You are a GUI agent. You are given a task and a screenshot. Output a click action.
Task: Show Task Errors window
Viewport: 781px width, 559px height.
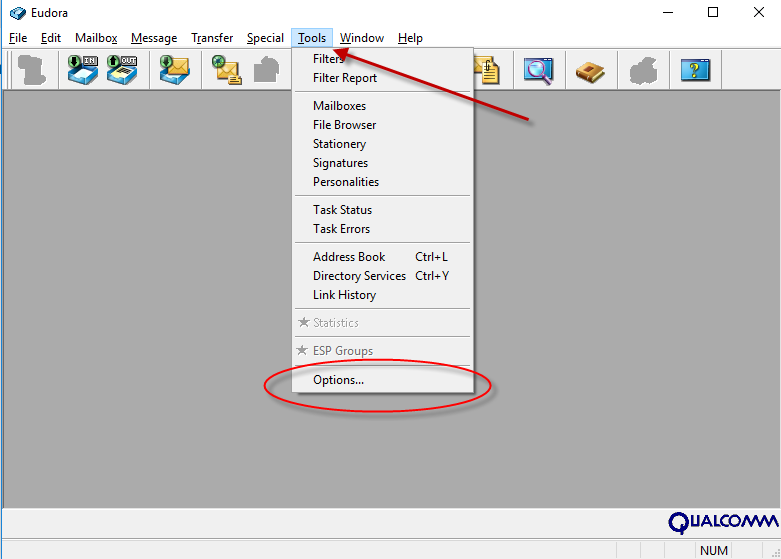pyautogui.click(x=383, y=229)
